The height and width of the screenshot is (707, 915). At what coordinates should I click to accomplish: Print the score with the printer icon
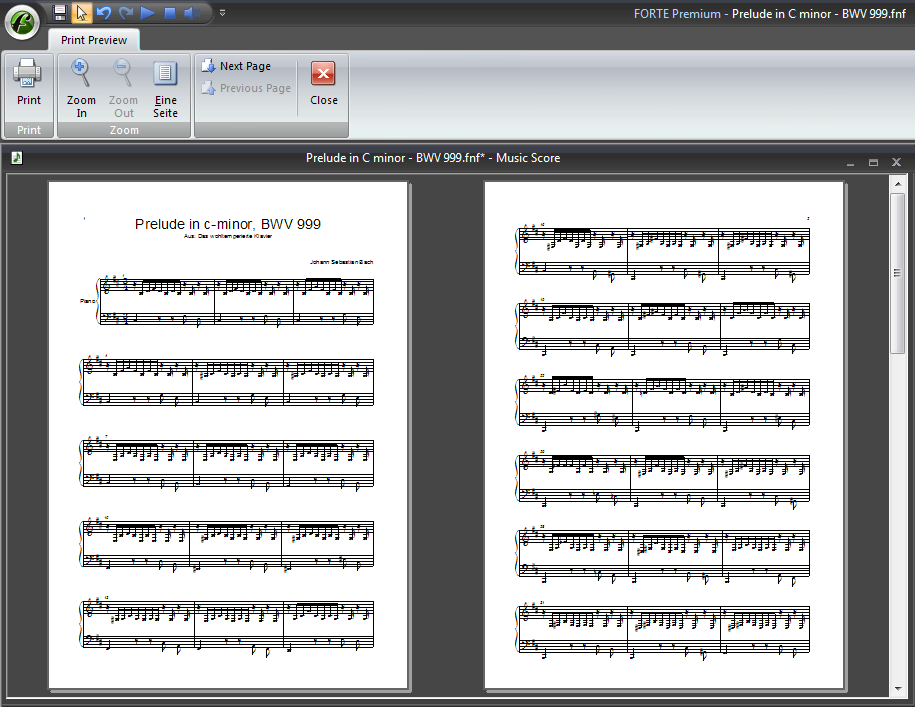pyautogui.click(x=29, y=86)
